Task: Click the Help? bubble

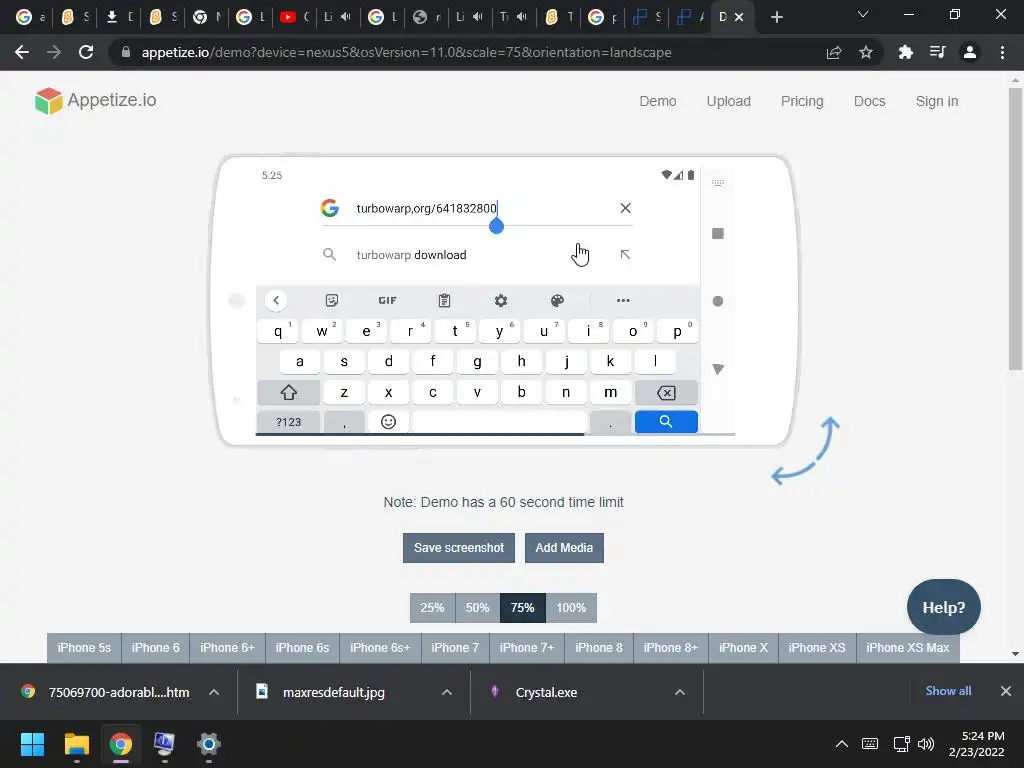Action: (944, 607)
